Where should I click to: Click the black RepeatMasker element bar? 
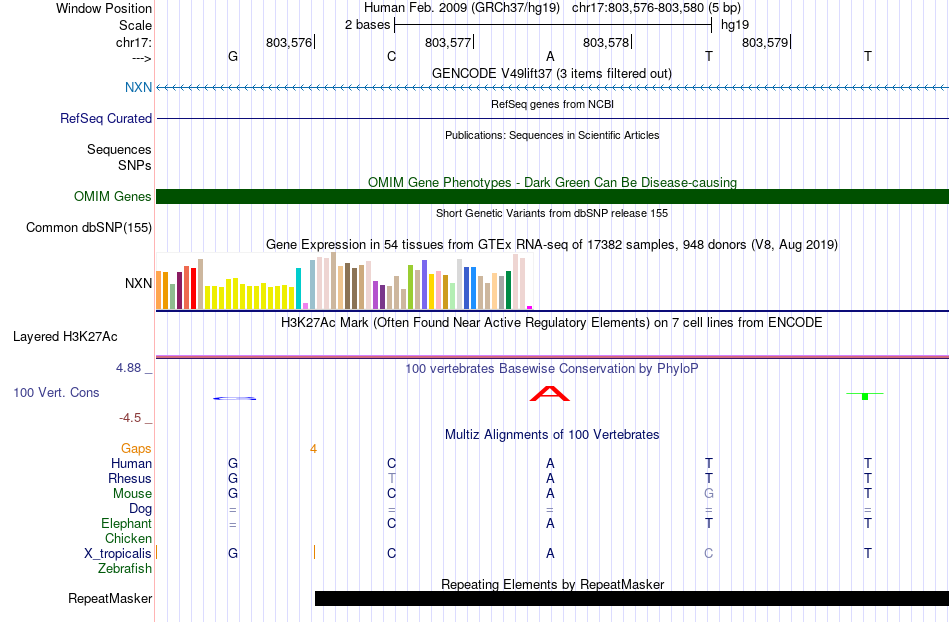(632, 598)
